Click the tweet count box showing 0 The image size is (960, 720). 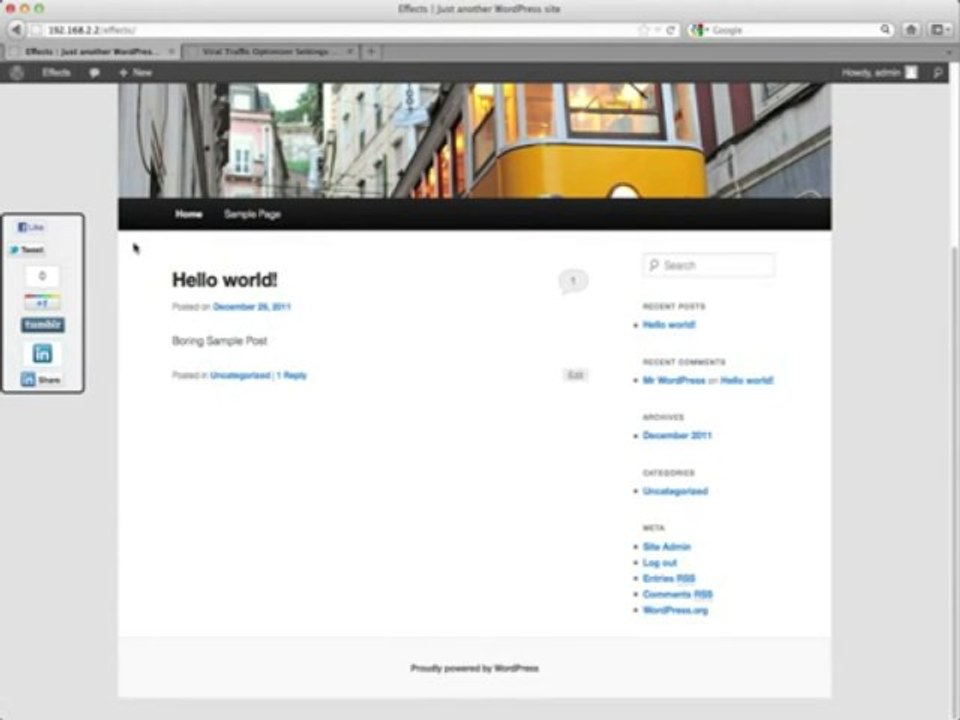(x=42, y=276)
